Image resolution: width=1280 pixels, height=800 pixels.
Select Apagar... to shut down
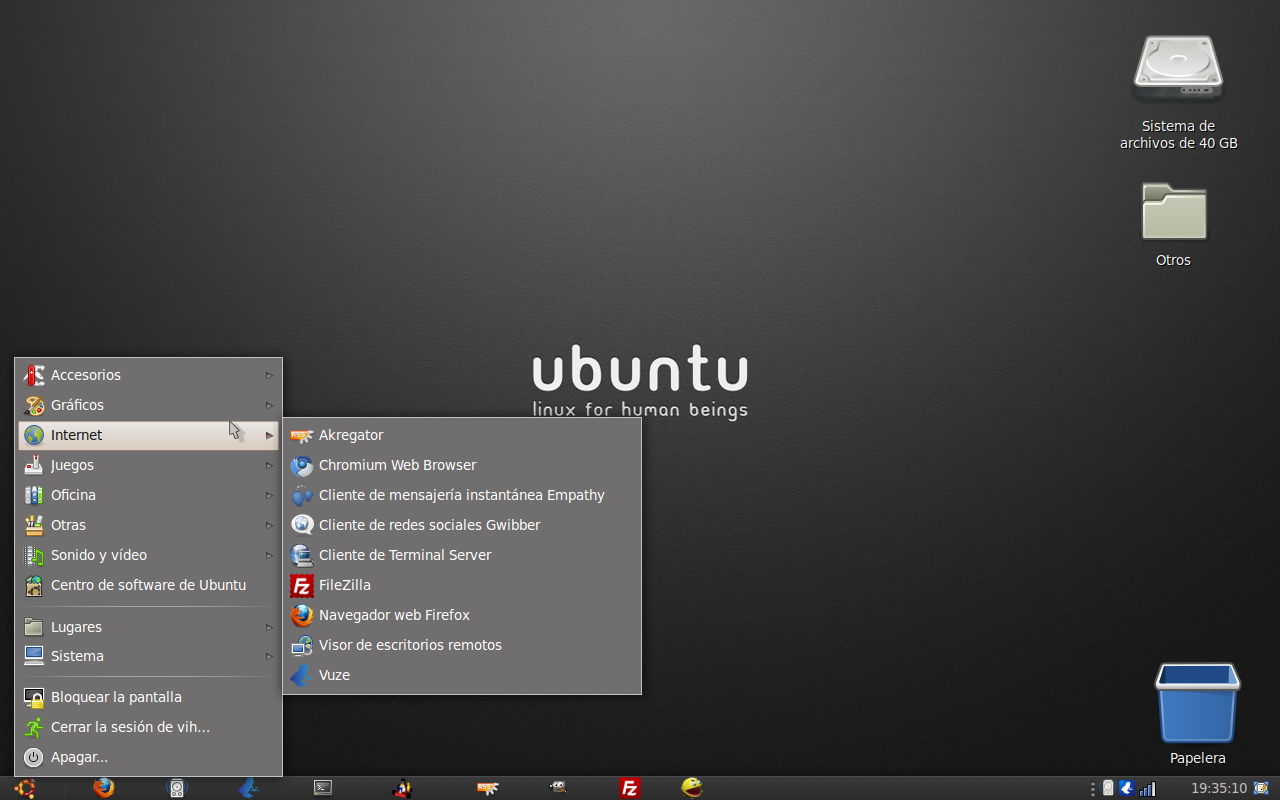[x=148, y=757]
